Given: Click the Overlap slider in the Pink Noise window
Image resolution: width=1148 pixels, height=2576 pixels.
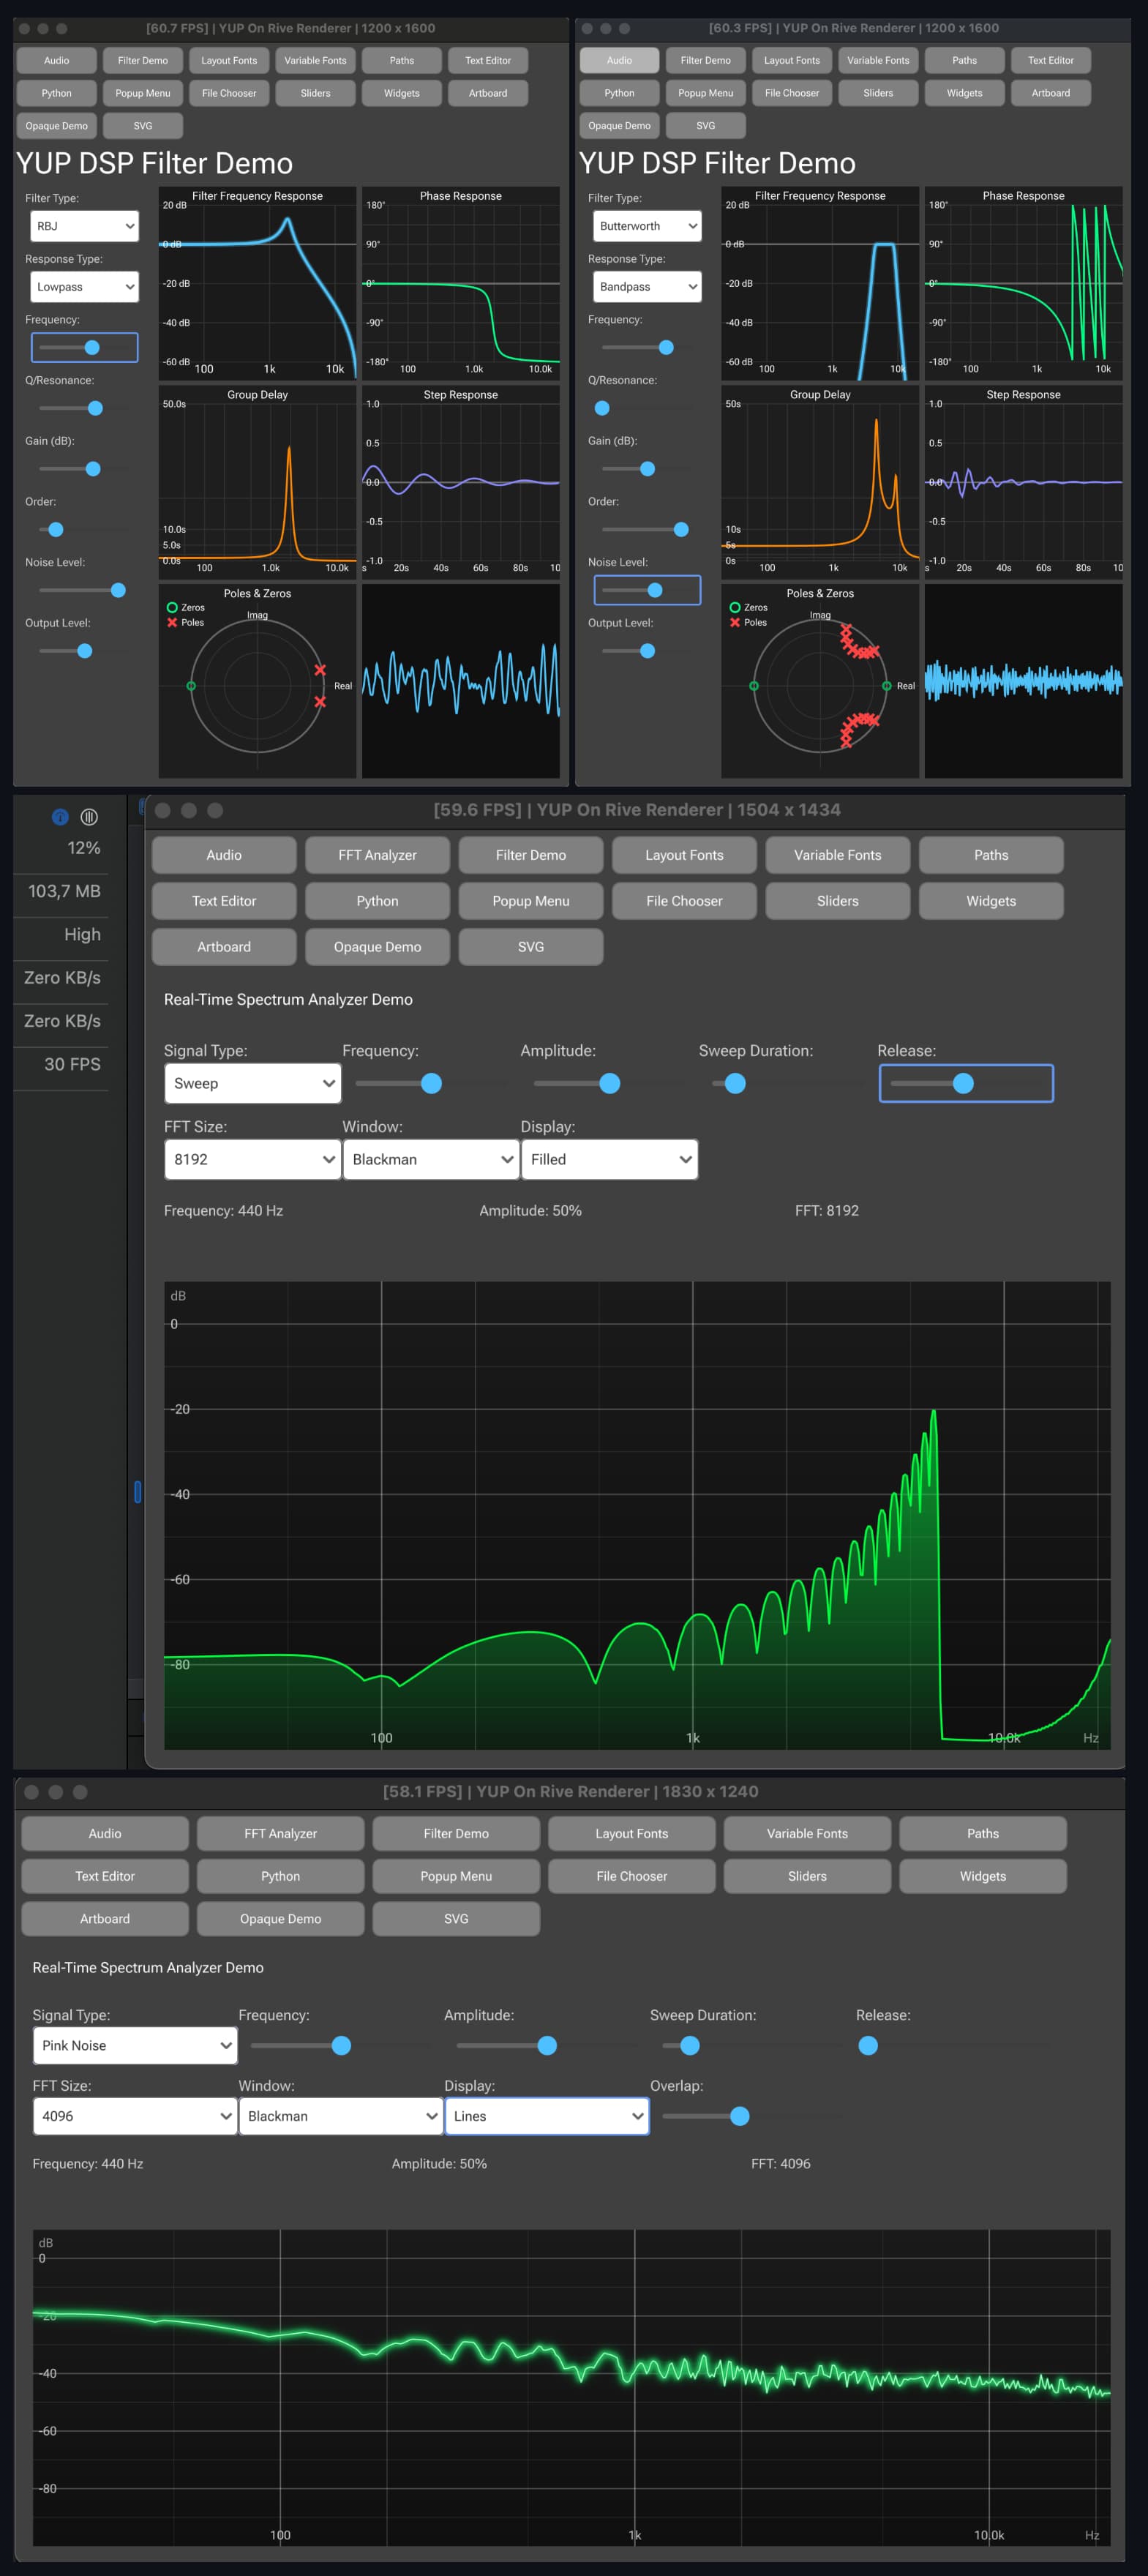Looking at the screenshot, I should [x=753, y=2116].
